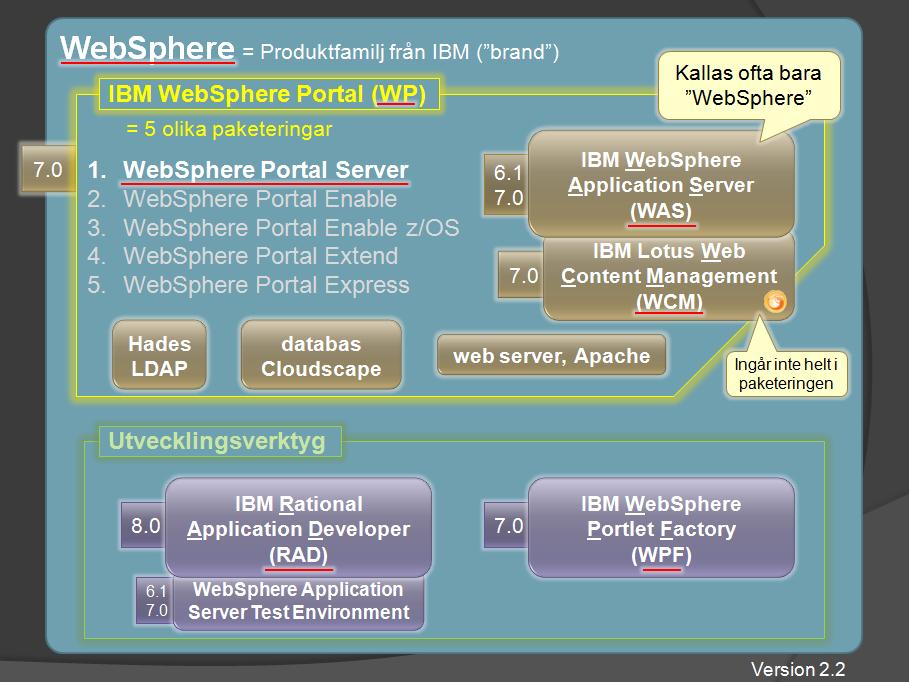Select WebSphere Portal Enable z/OS list item
Screen dimensions: 909x682
290,228
